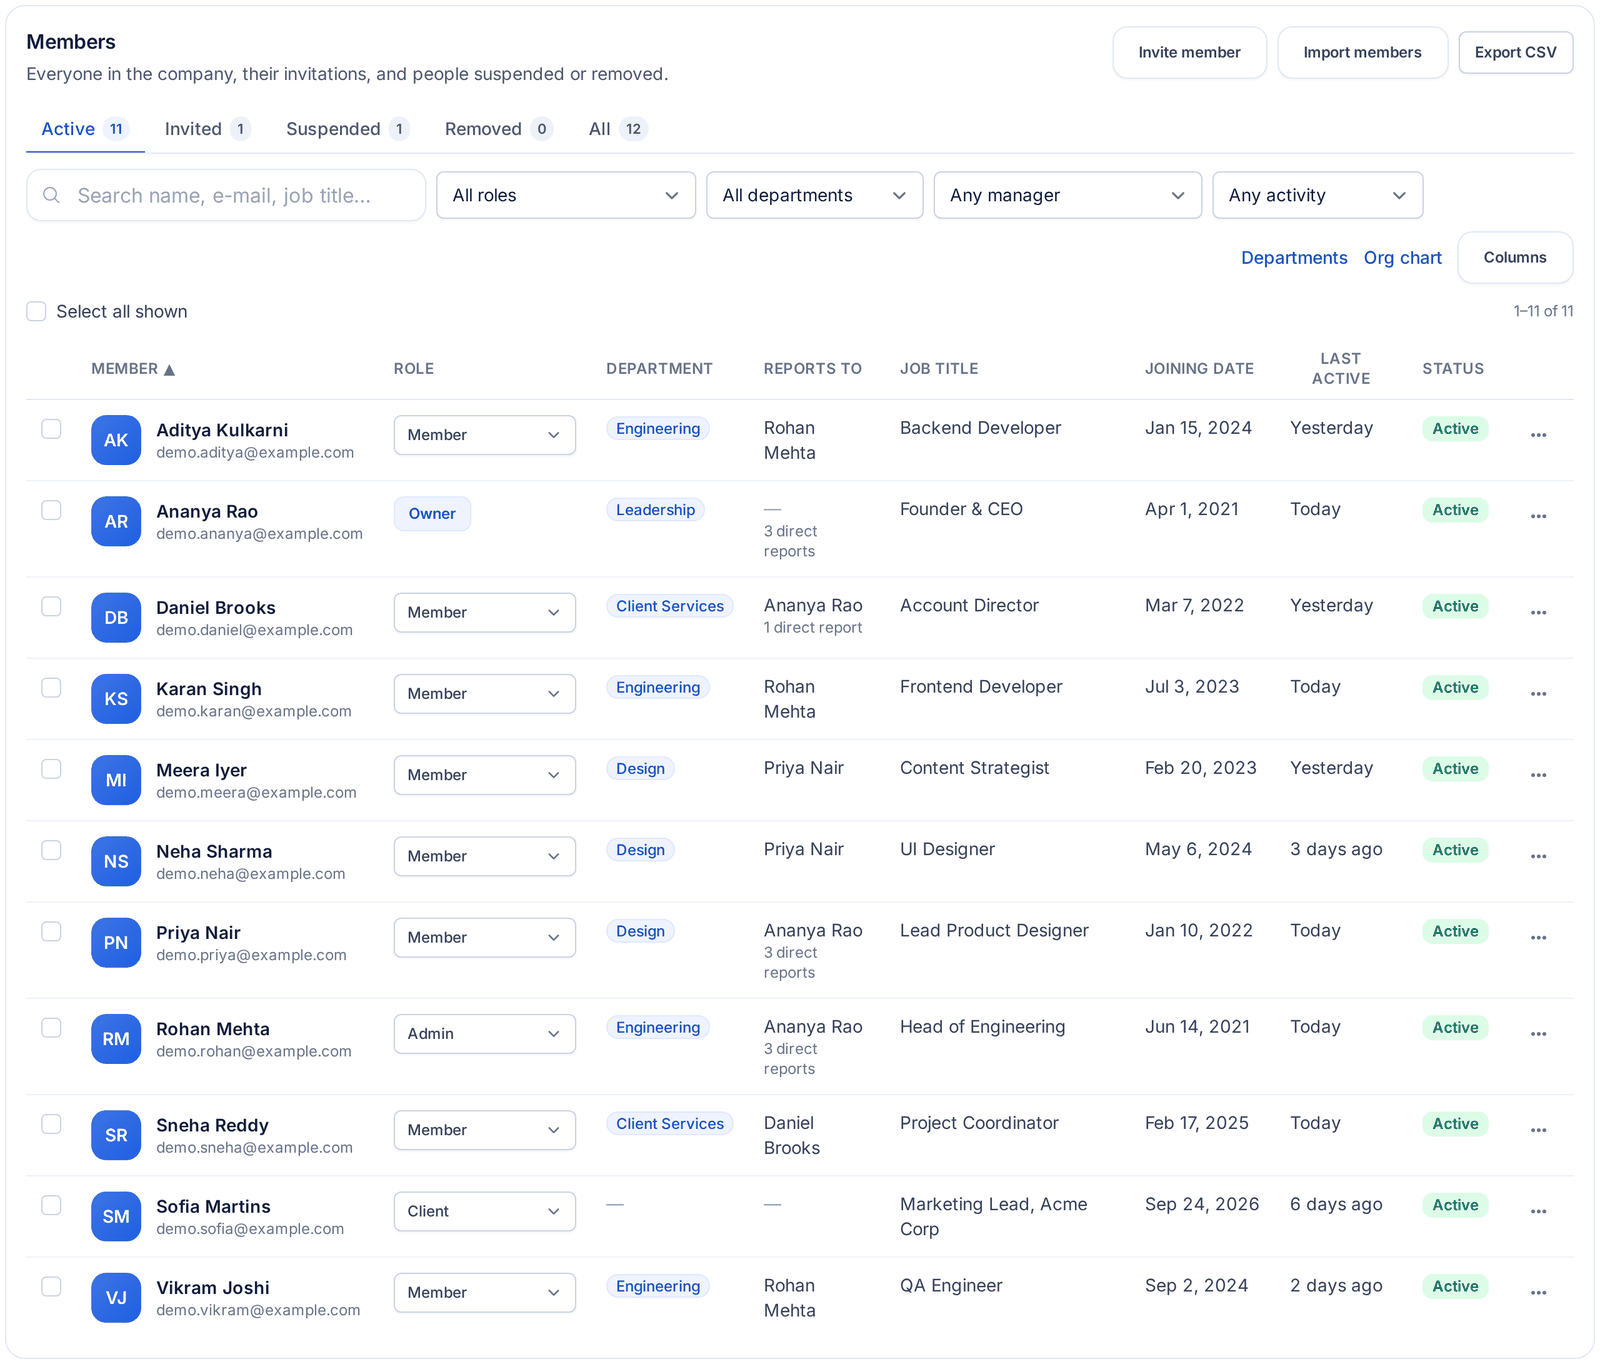Select Vikram Joshi's row checkbox
The width and height of the screenshot is (1600, 1364).
51,1287
